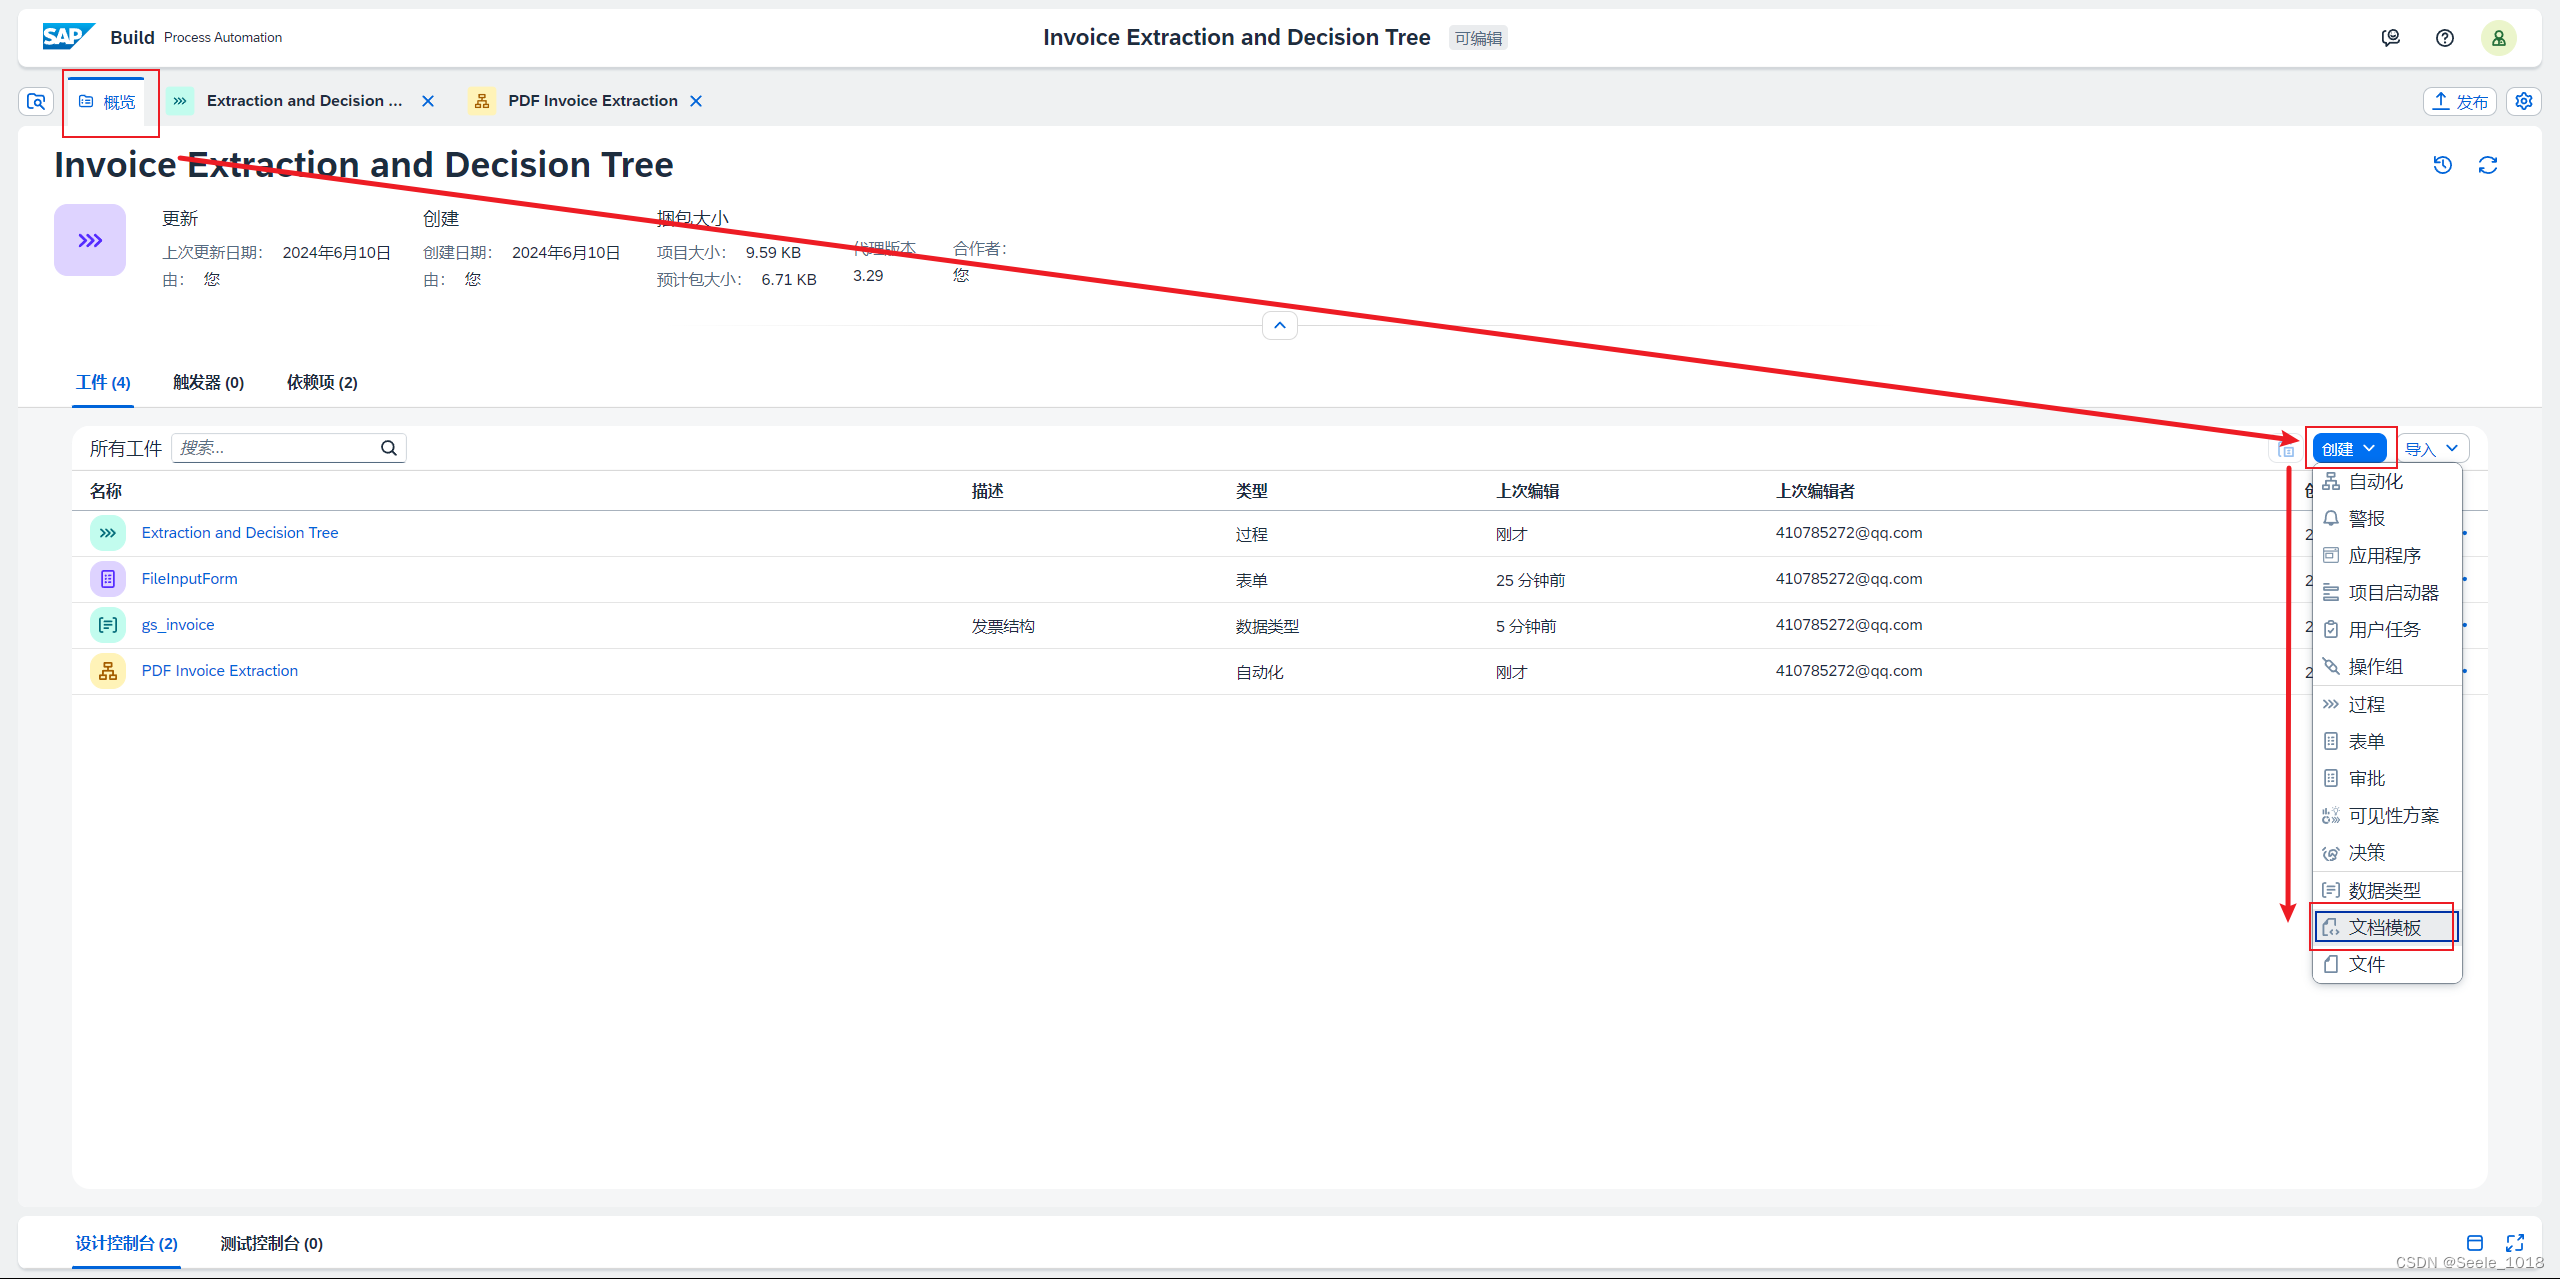This screenshot has width=2560, height=1279.
Task: View project history clock icon
Action: 2443,165
